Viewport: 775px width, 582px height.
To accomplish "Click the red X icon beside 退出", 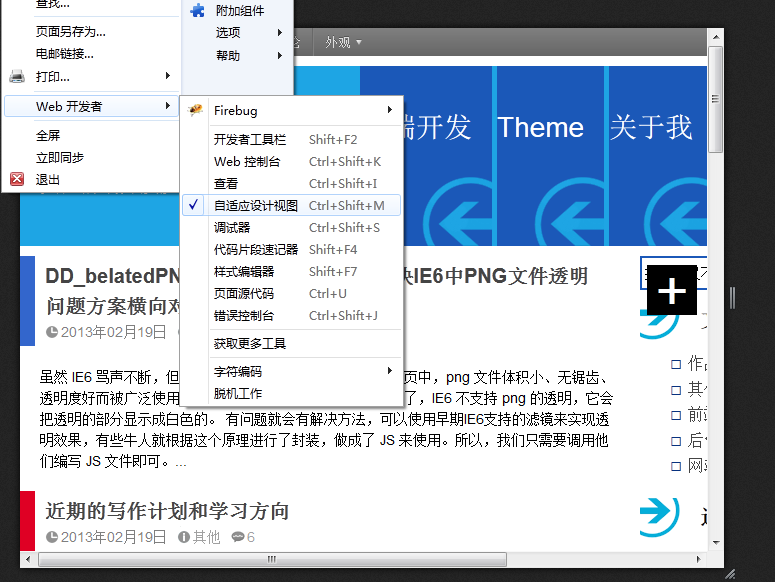I will (17, 180).
